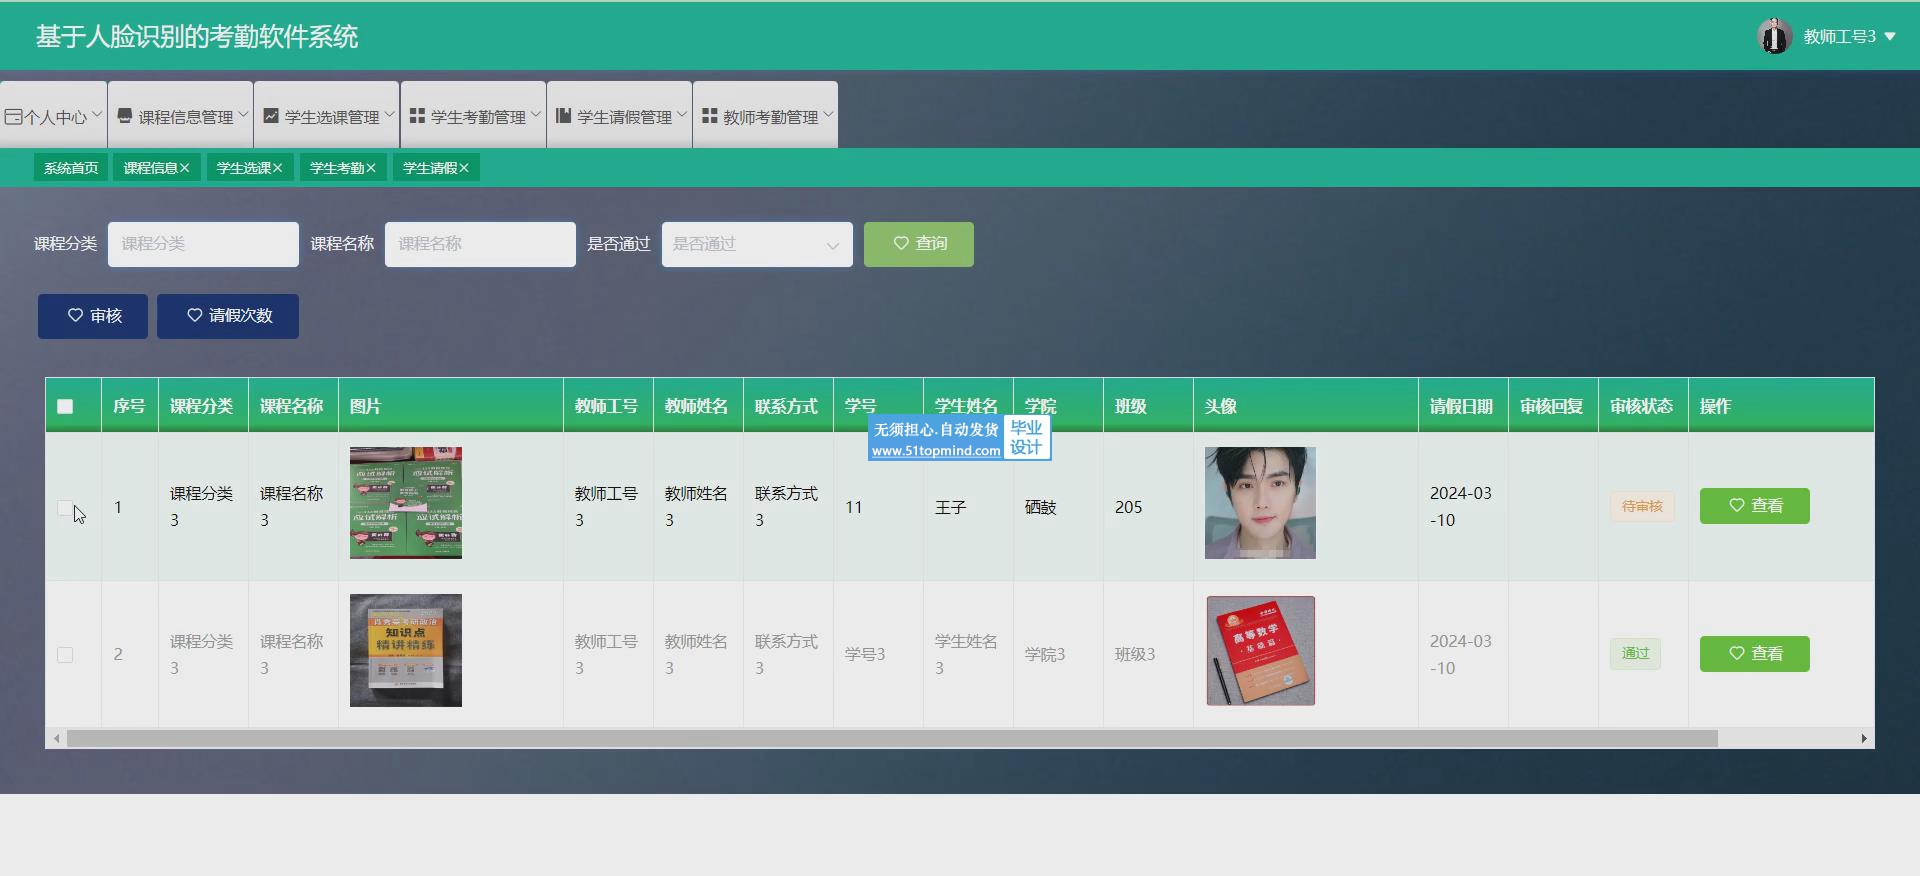Click the user avatar in the header
1920x876 pixels.
point(1774,36)
